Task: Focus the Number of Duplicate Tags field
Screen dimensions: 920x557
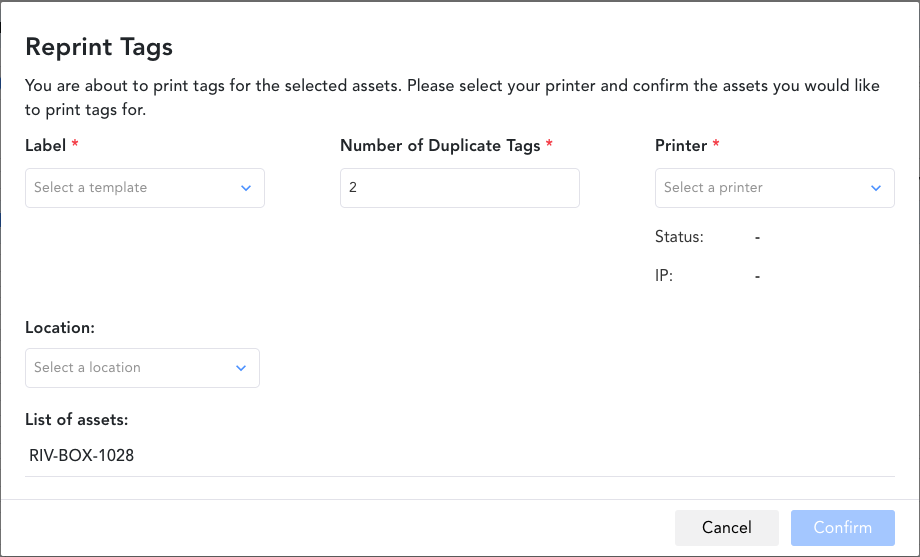Action: [459, 188]
